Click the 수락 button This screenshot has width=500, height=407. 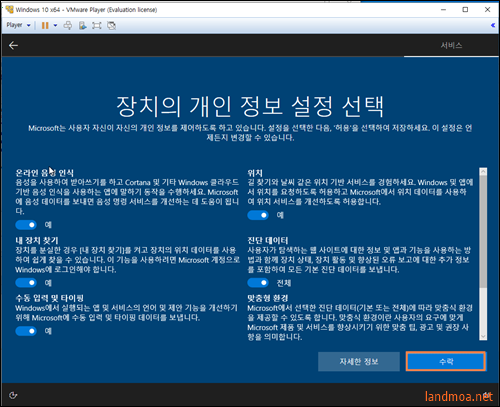click(x=446, y=361)
